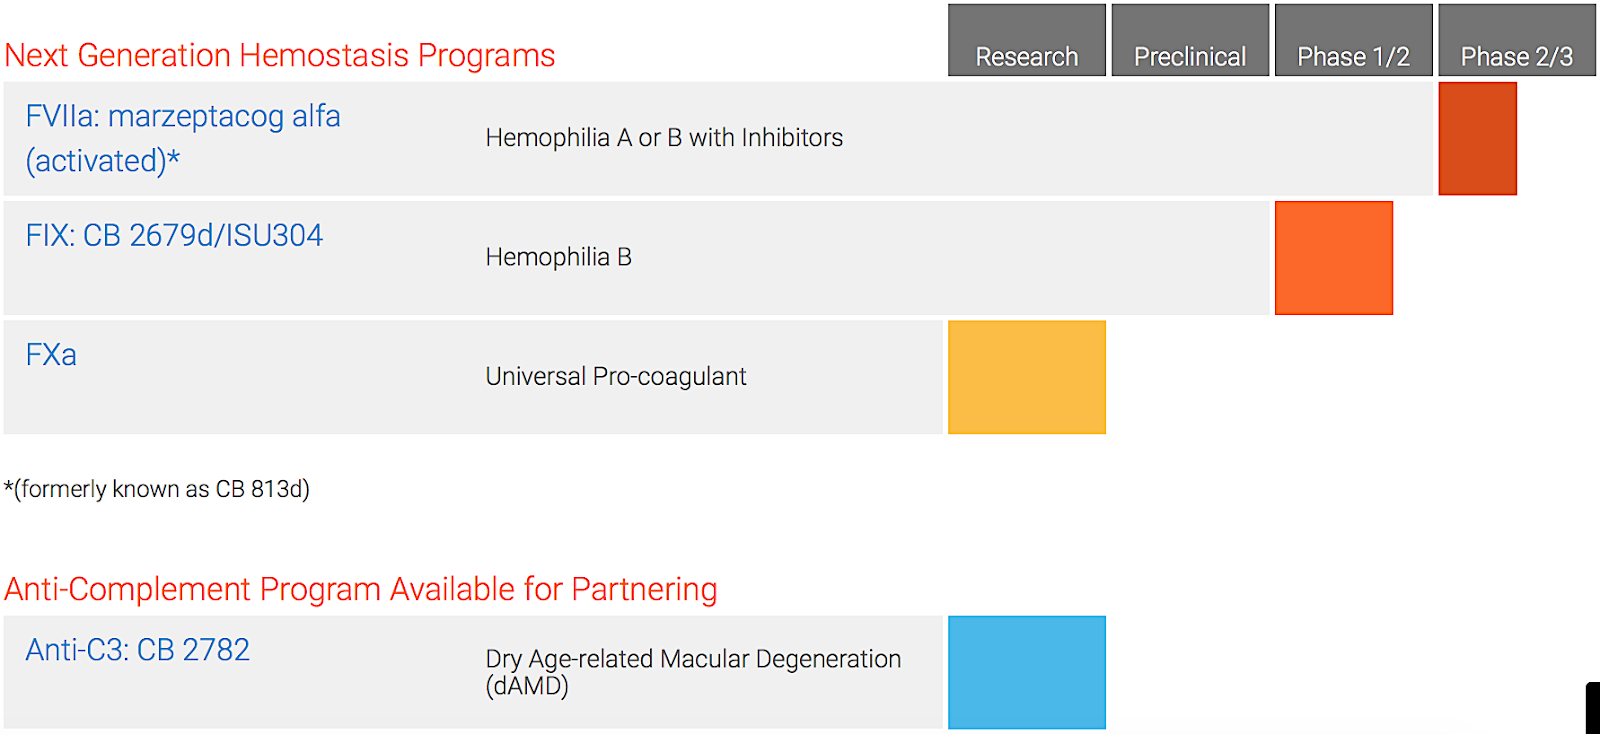The height and width of the screenshot is (734, 1600).
Task: Follow the FXa program link
Action: [51, 355]
